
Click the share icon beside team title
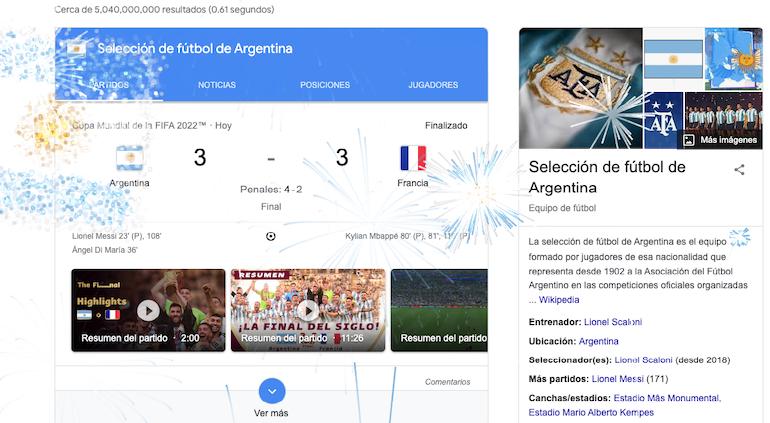coord(739,169)
